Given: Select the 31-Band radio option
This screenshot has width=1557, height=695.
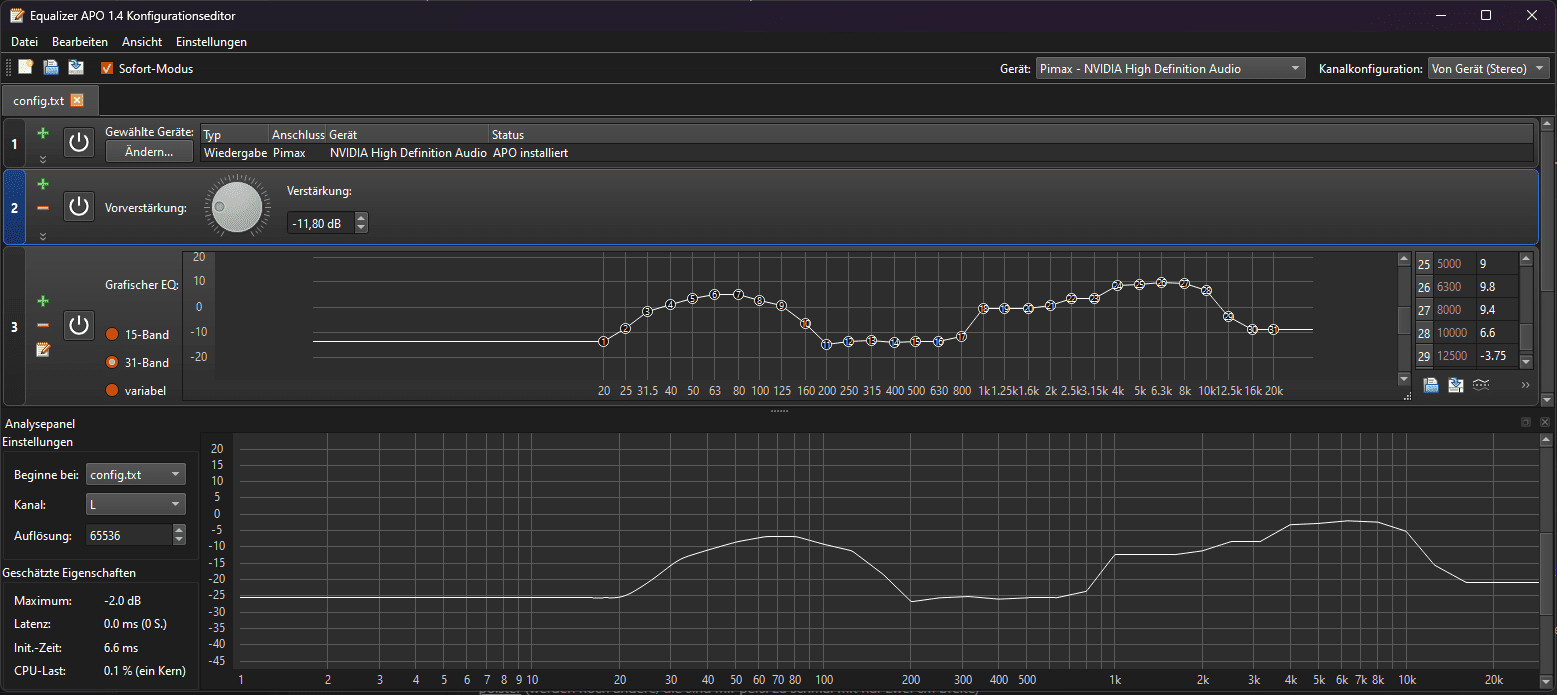Looking at the screenshot, I should coord(112,362).
